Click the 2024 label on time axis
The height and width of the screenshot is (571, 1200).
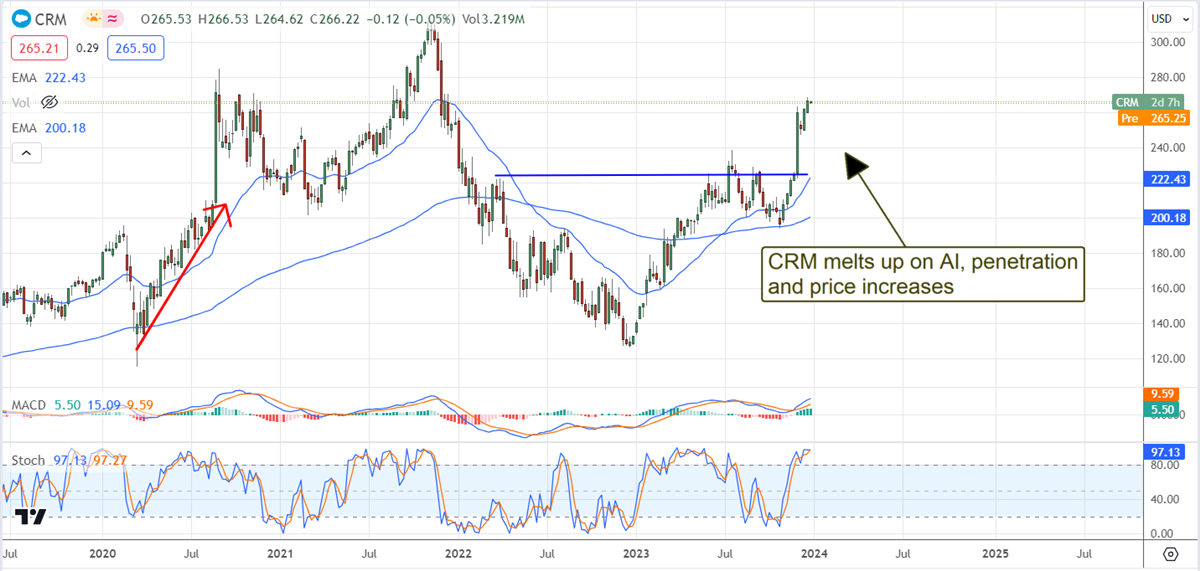[x=815, y=552]
